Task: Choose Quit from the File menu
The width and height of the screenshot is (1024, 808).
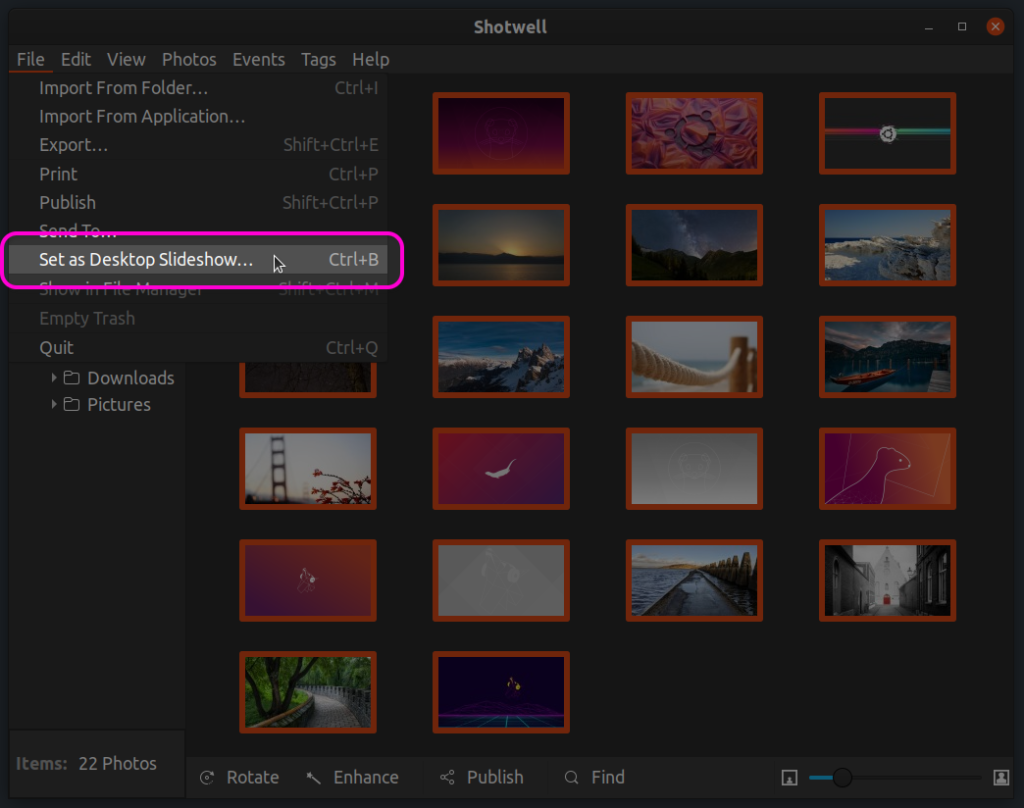Action: click(x=199, y=347)
